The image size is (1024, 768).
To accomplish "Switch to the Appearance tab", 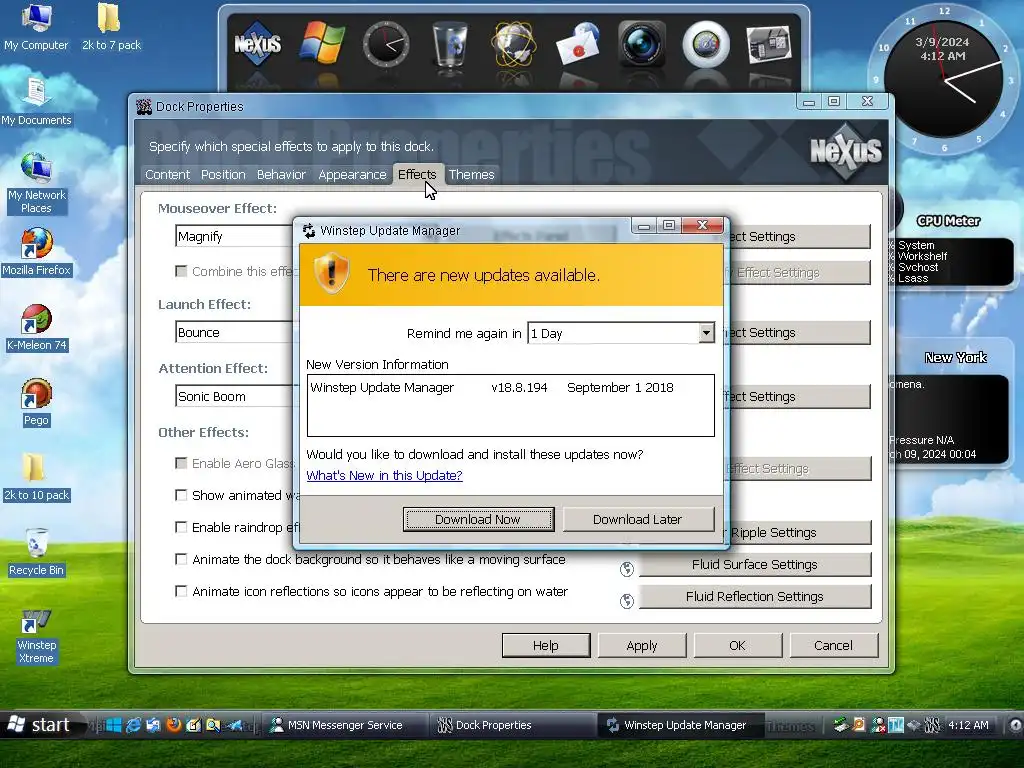I will [352, 174].
